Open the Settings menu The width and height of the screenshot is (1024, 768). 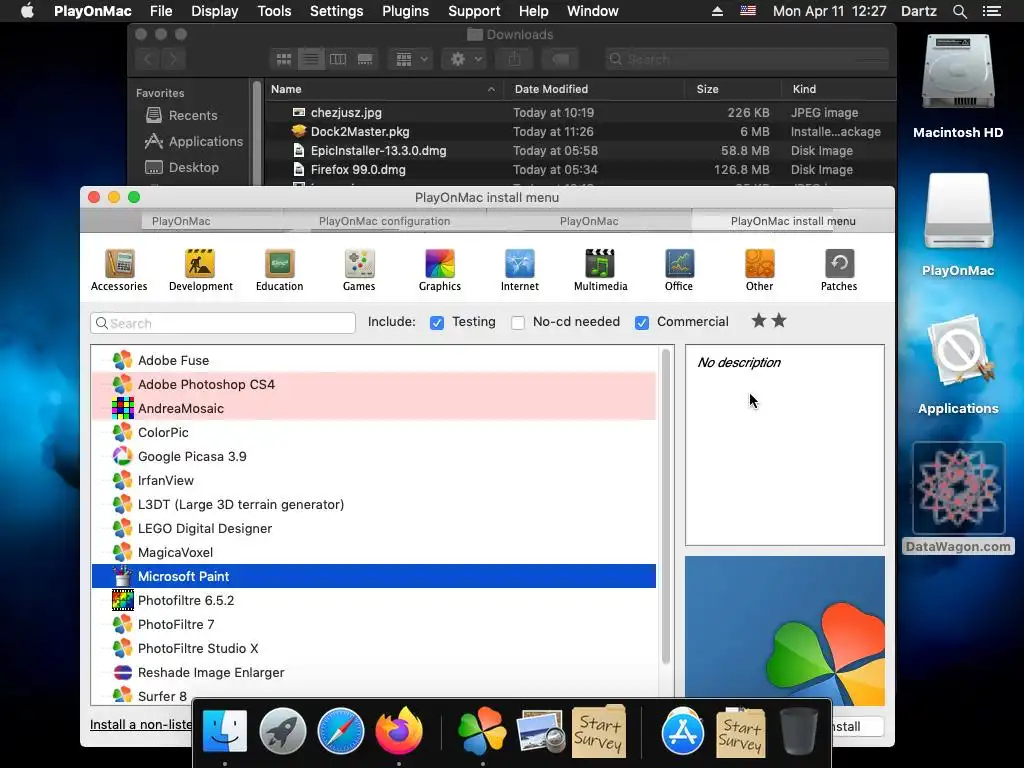(x=336, y=11)
